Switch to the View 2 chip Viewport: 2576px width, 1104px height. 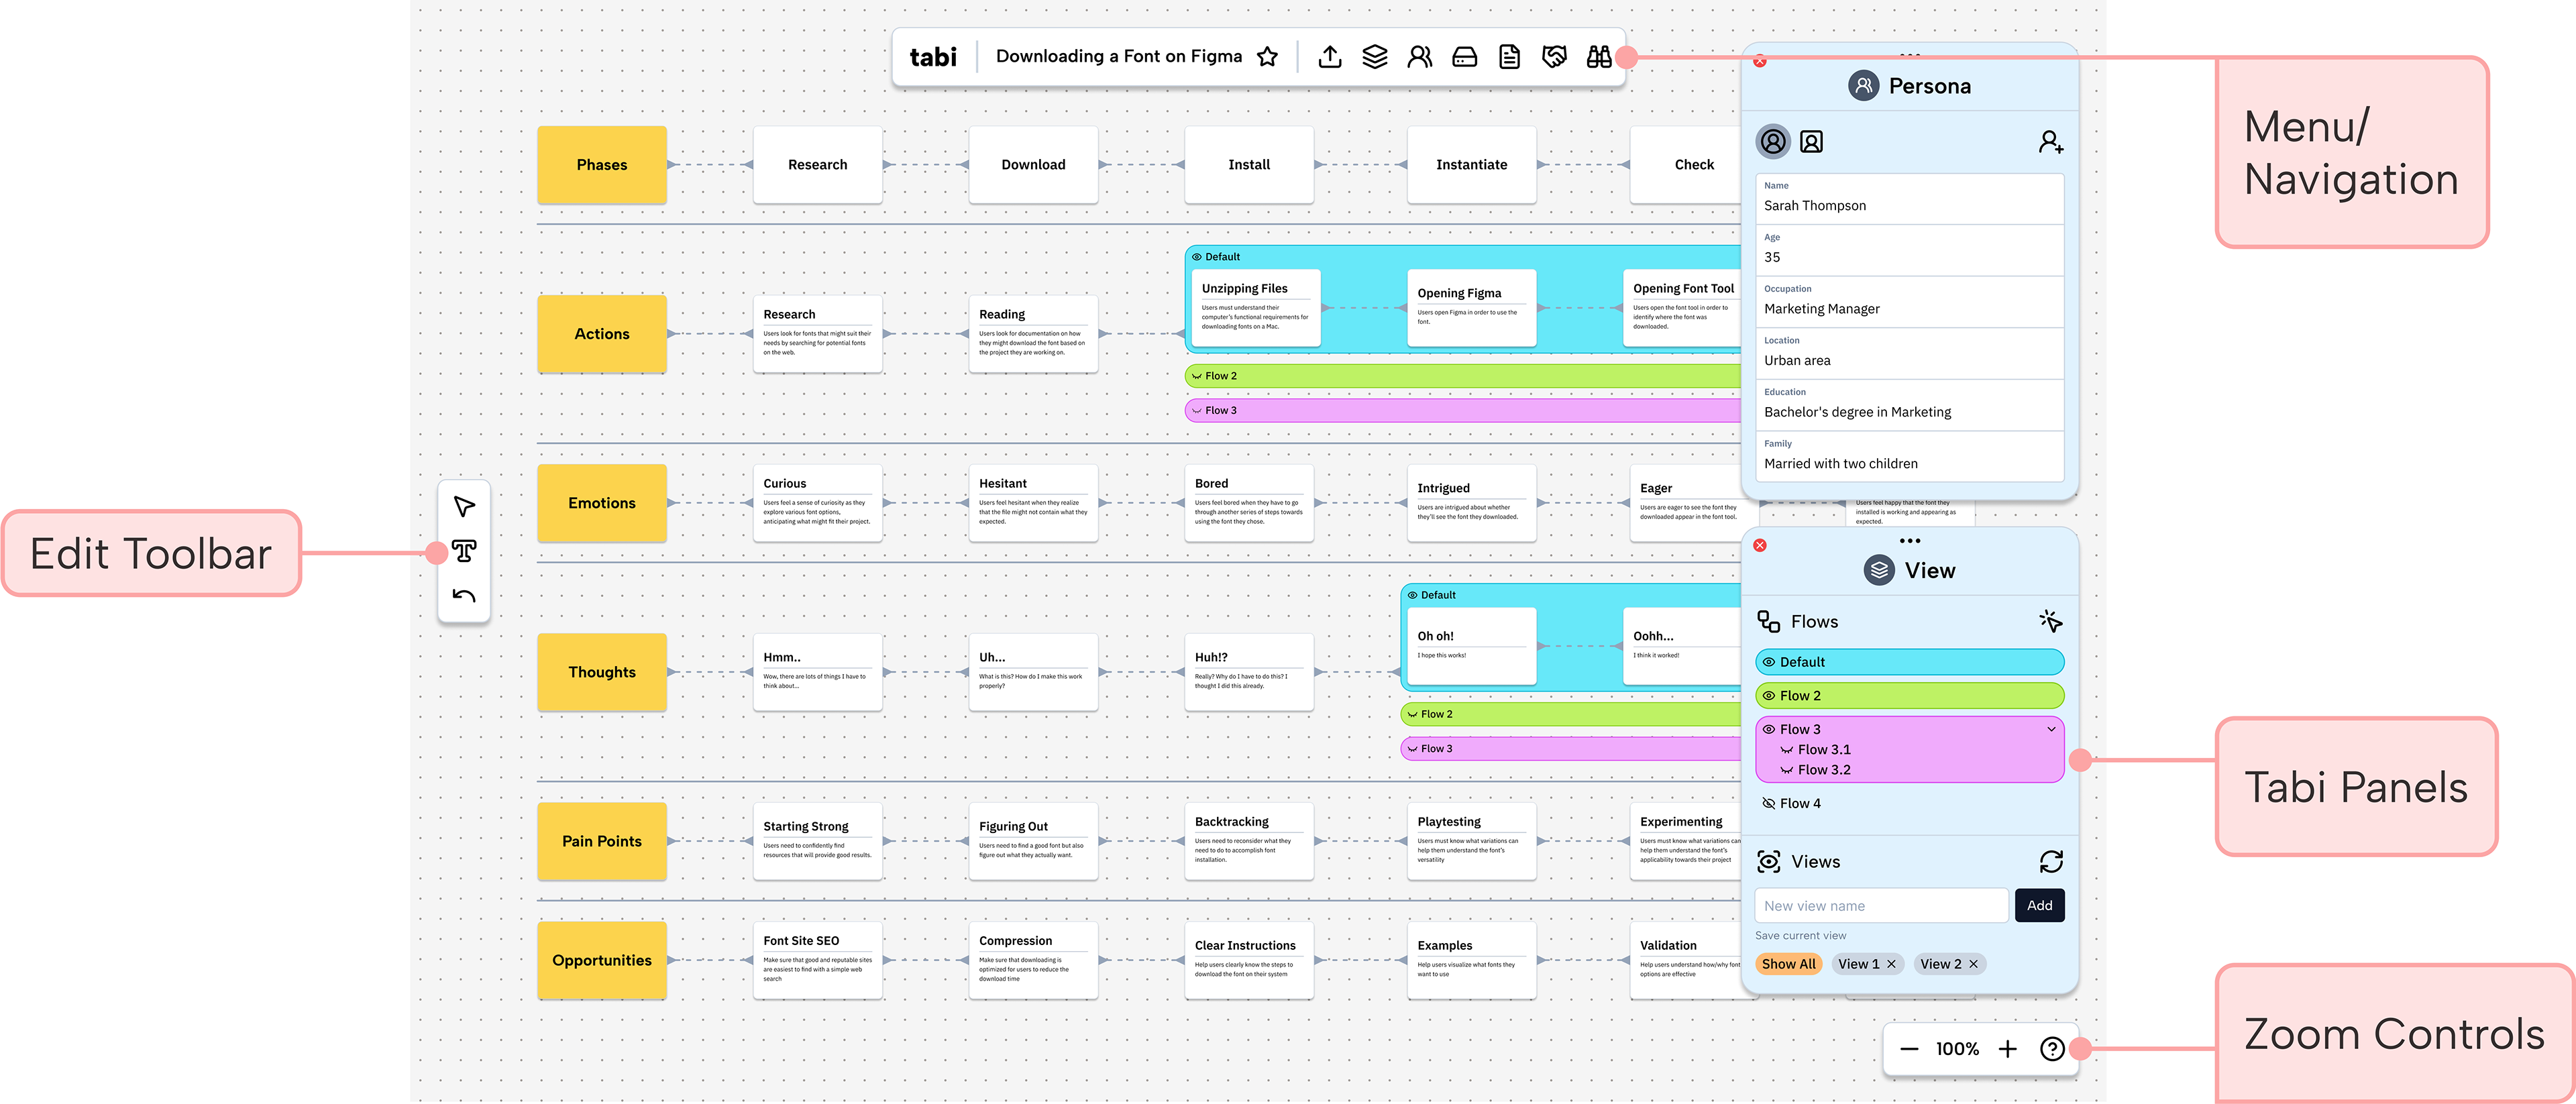pos(1940,964)
